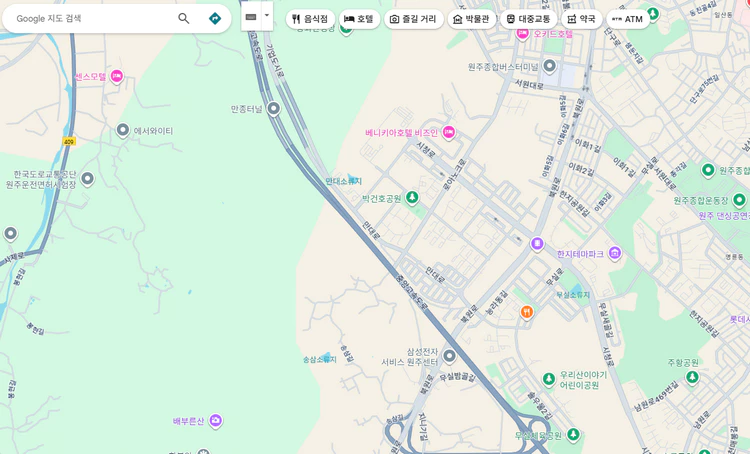
Task: Choose the 대중교통 filter chip
Action: pyautogui.click(x=528, y=19)
